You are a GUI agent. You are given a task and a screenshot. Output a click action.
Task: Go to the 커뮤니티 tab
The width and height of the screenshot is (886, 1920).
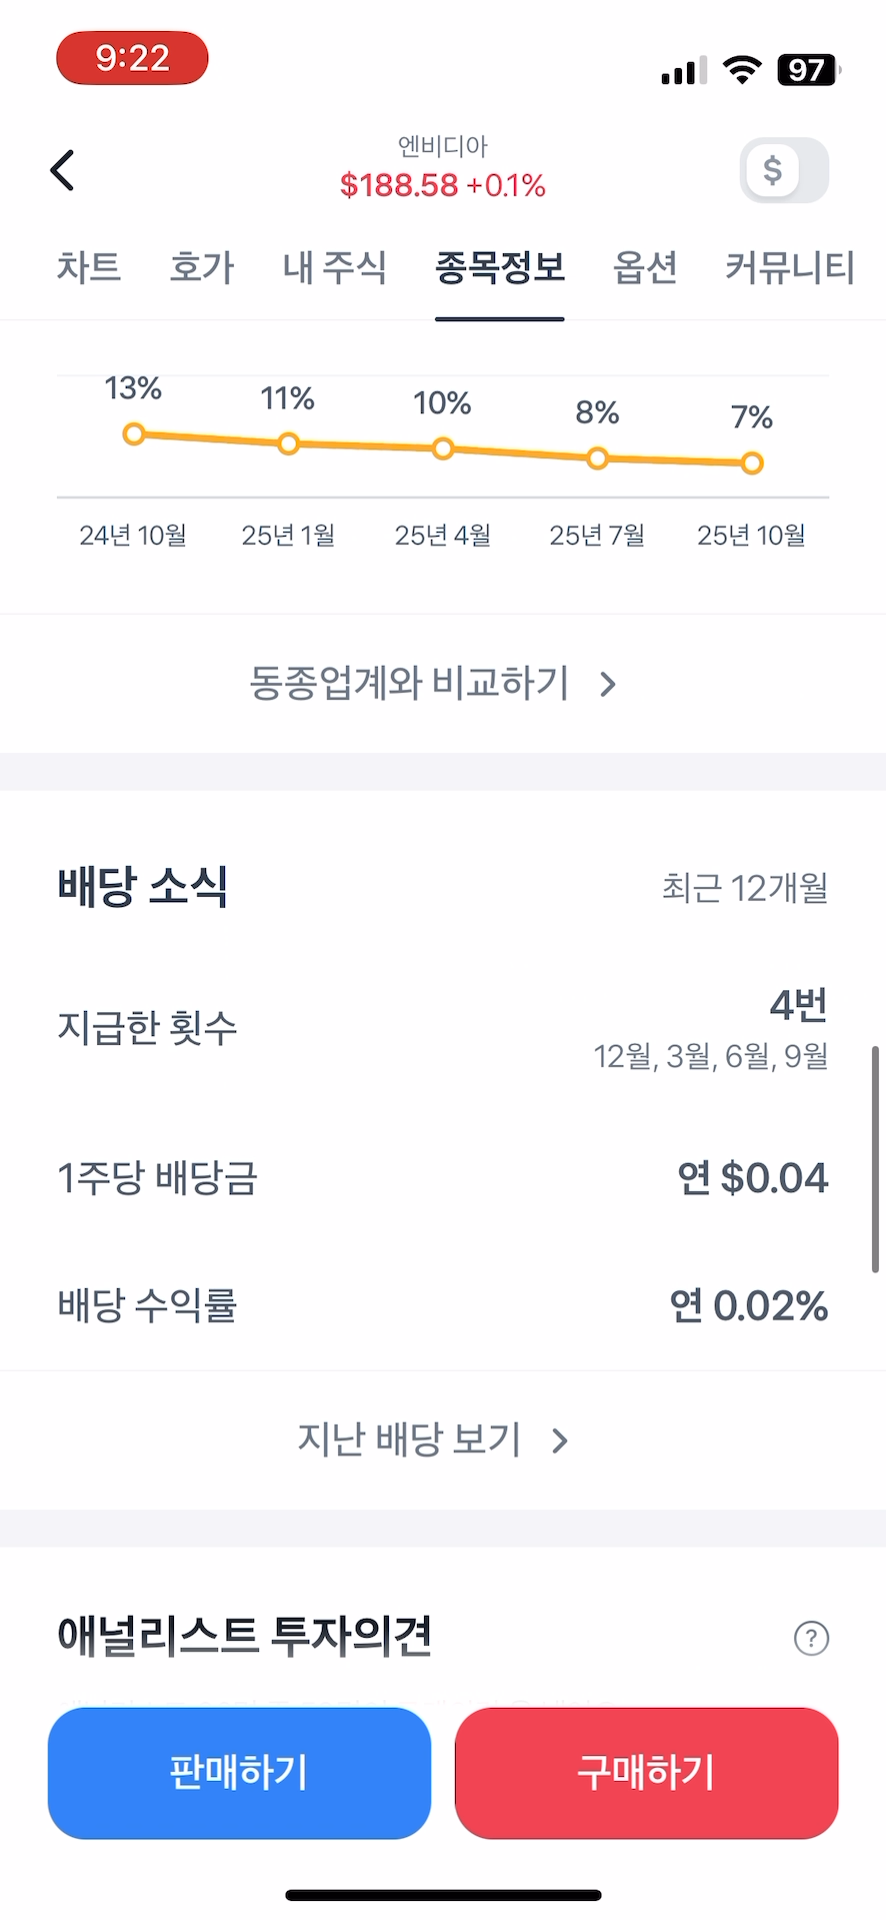(790, 267)
